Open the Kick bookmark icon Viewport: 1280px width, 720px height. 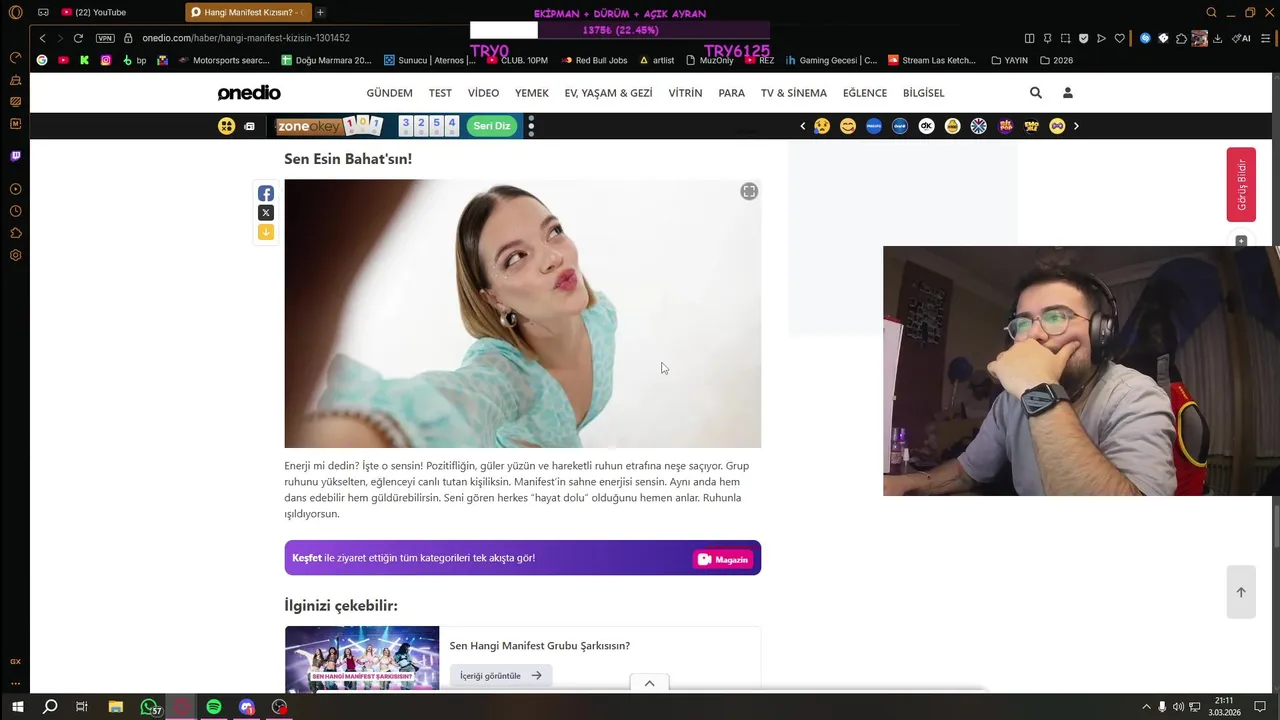pyautogui.click(x=84, y=60)
